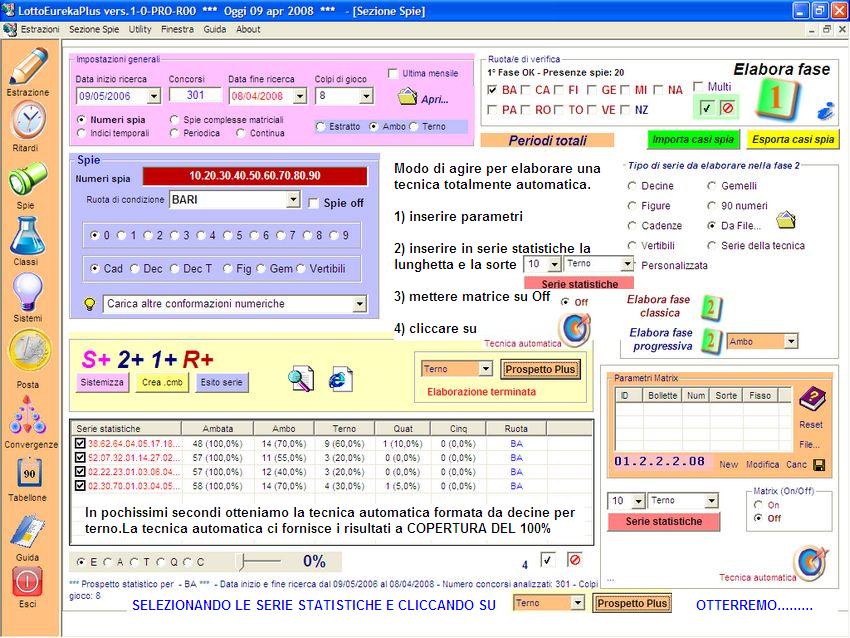
Task: Open the Ruota di condizione BARI dropdown
Action: click(293, 199)
